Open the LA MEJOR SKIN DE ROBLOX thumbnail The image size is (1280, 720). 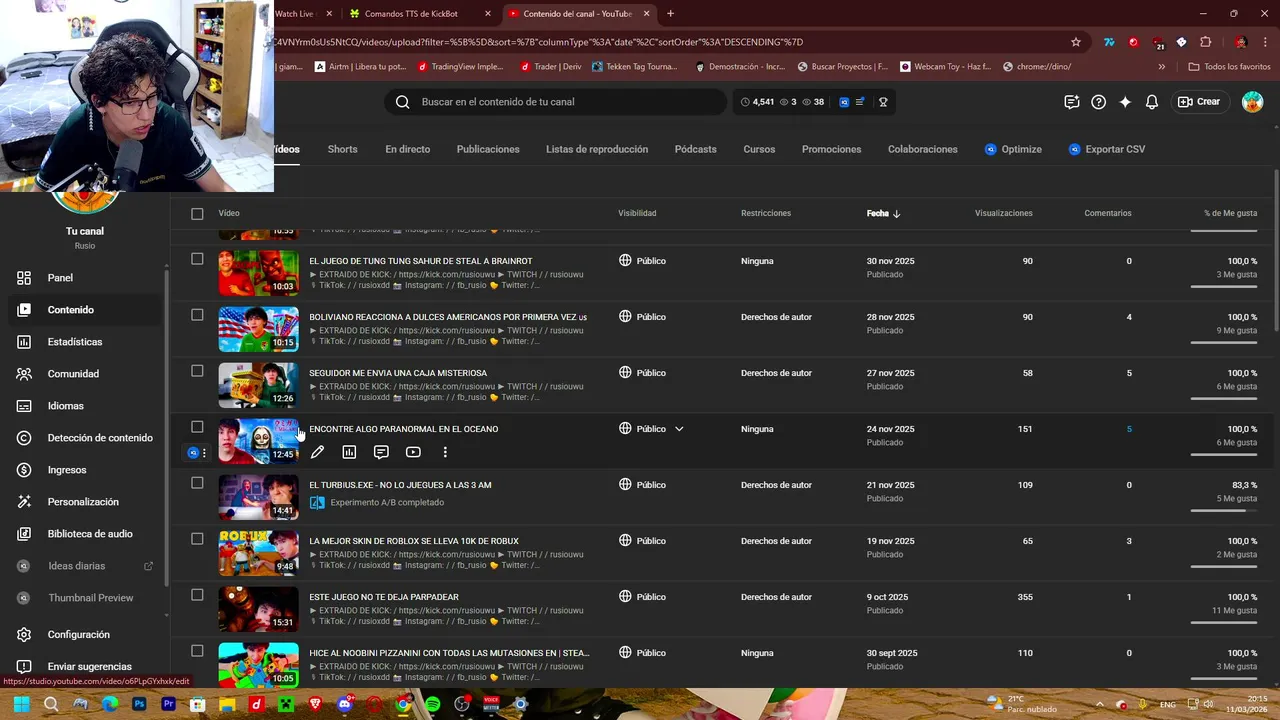258,553
